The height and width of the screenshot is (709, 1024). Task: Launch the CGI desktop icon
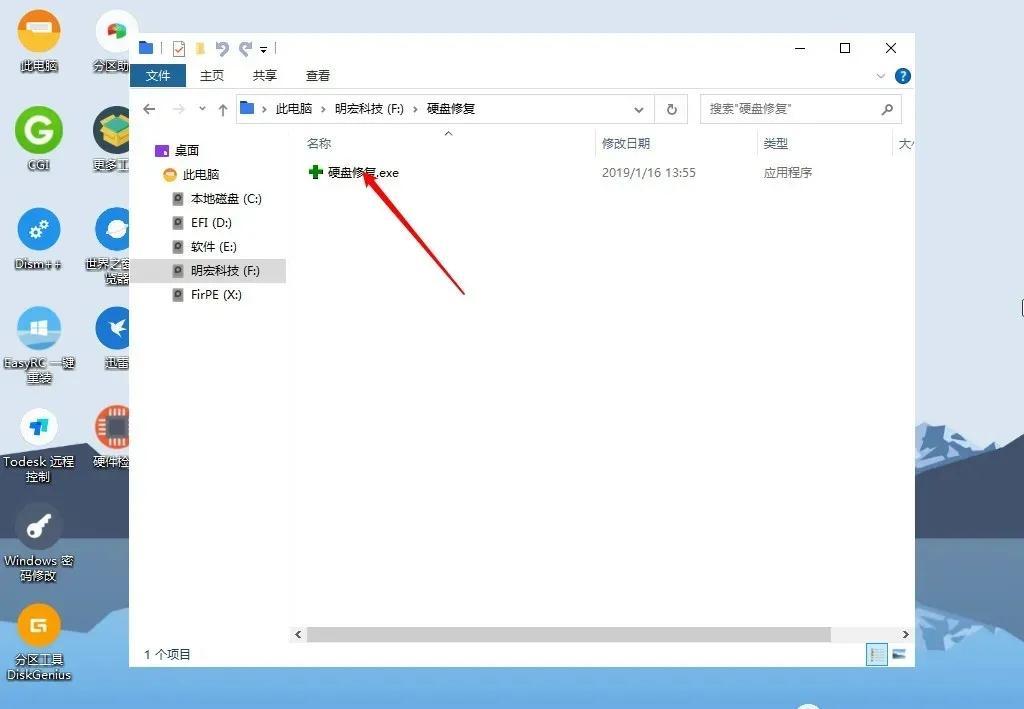[x=39, y=138]
